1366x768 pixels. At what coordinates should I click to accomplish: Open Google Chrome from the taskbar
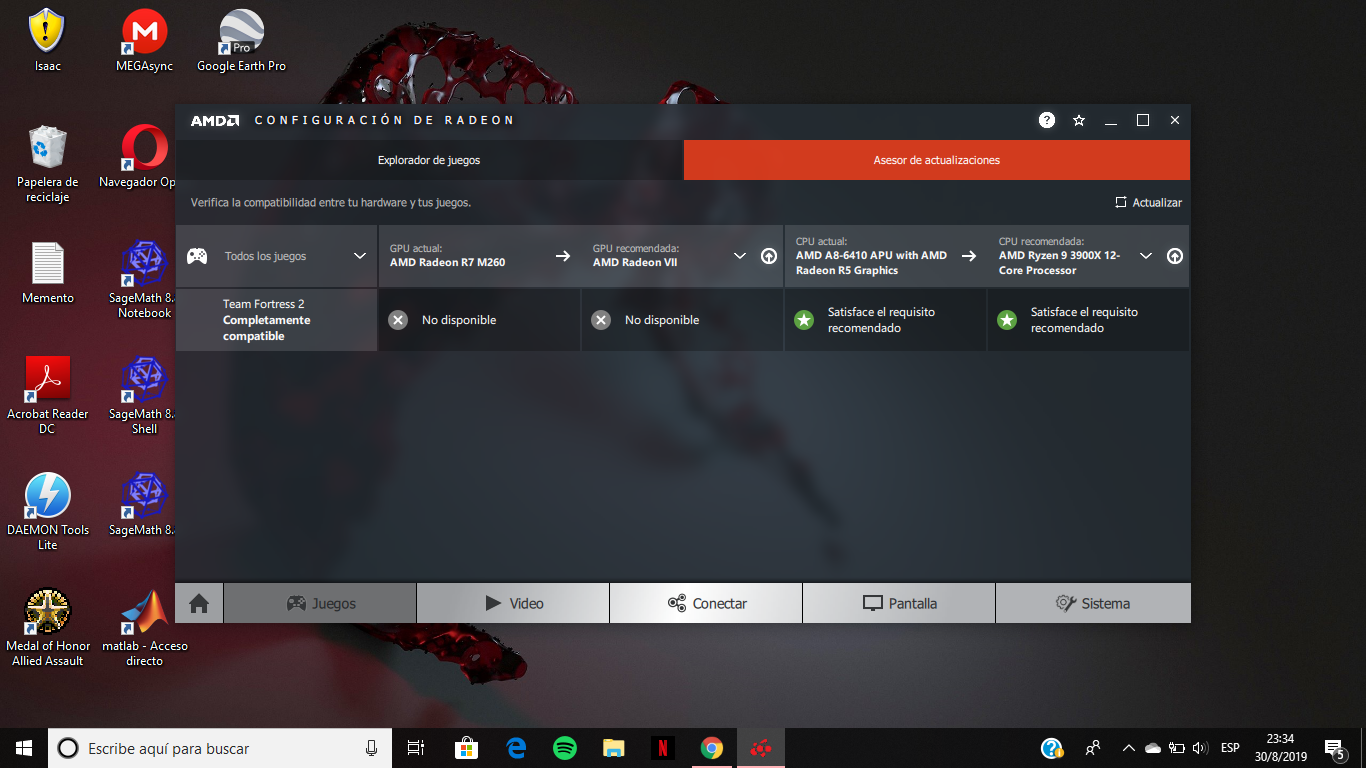712,748
